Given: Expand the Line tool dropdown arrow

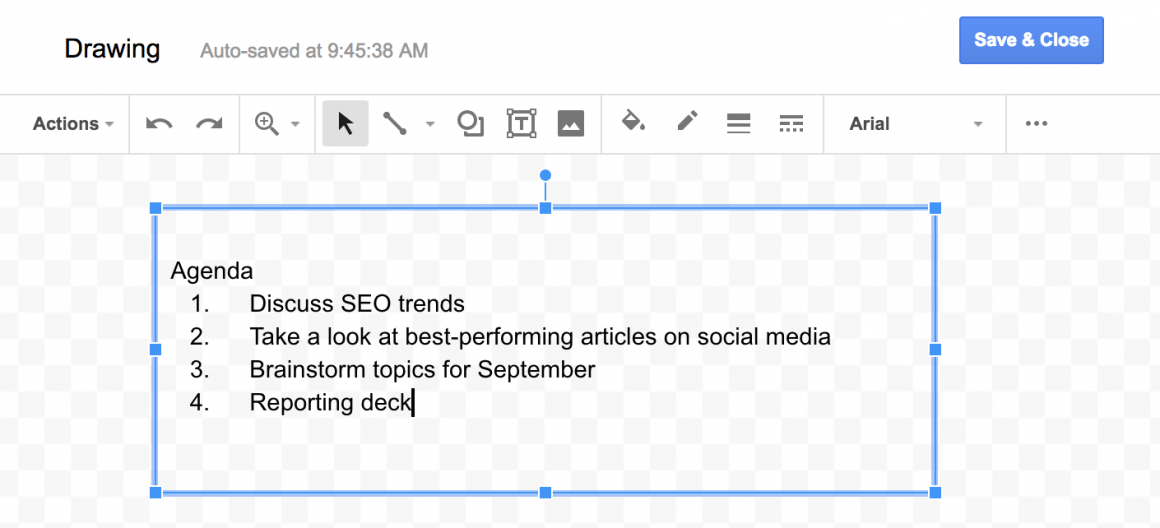Looking at the screenshot, I should pos(431,124).
